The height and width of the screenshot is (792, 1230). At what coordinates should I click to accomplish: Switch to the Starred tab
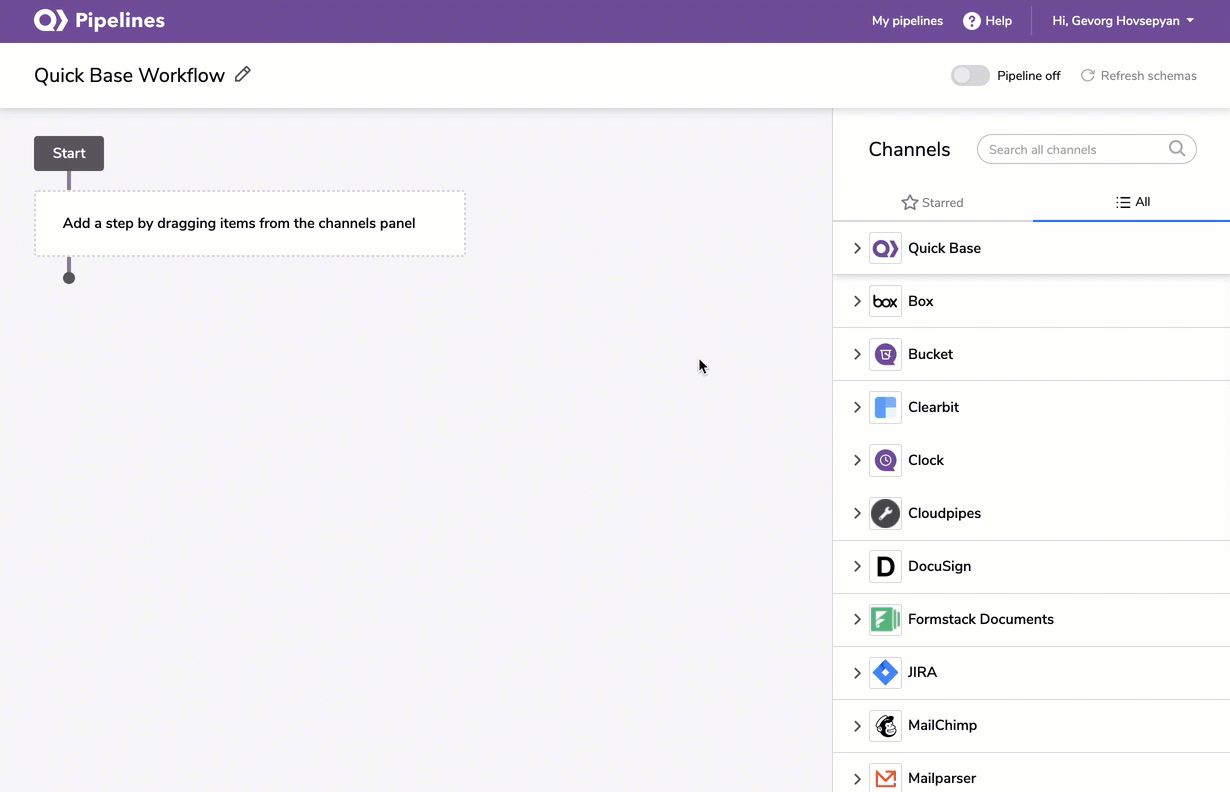(x=932, y=202)
